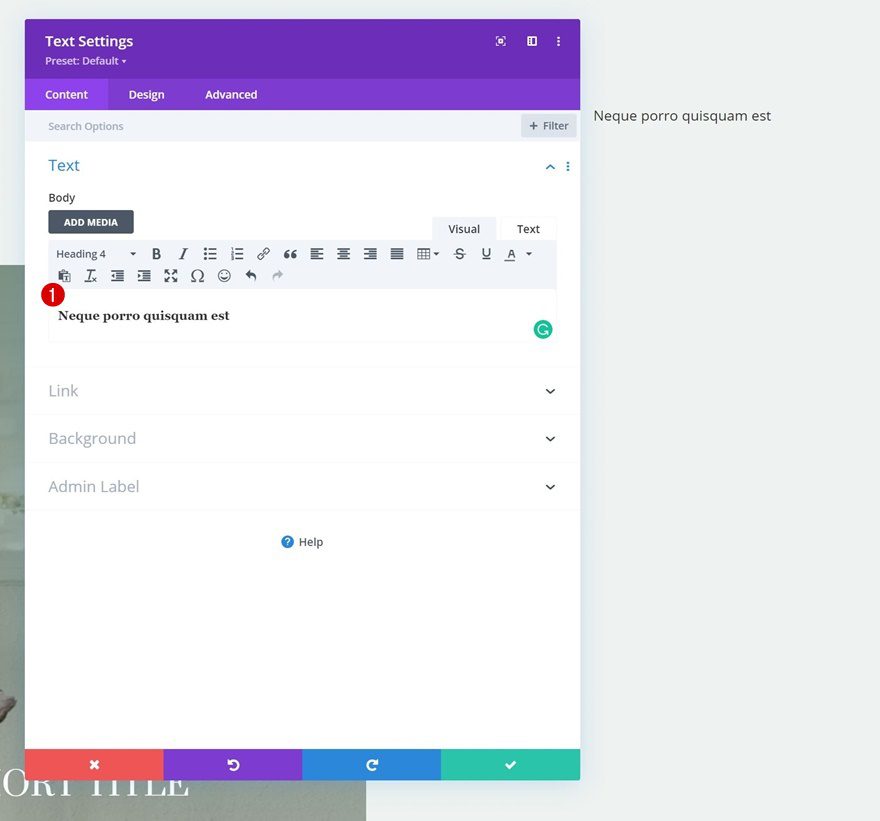This screenshot has height=821, width=880.
Task: Click the Add Media button
Action: (90, 221)
